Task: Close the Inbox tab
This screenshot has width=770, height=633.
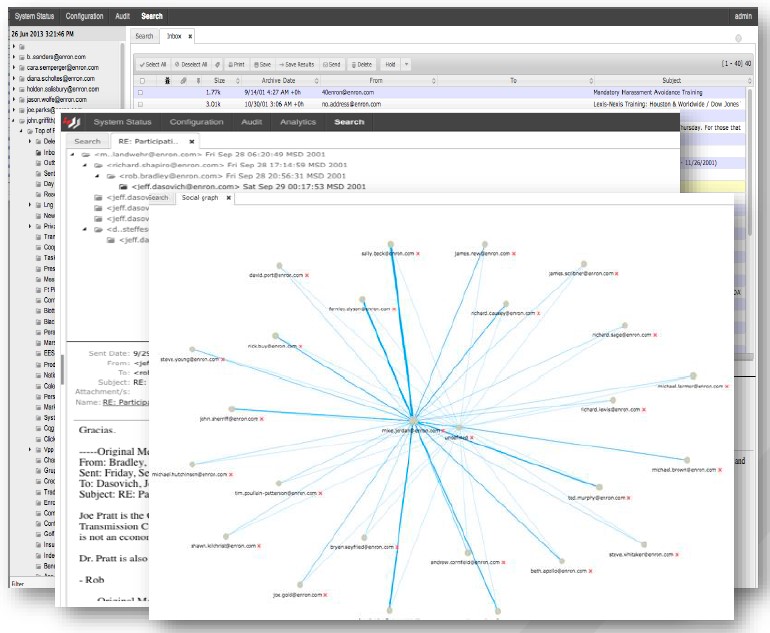Action: 190,36
